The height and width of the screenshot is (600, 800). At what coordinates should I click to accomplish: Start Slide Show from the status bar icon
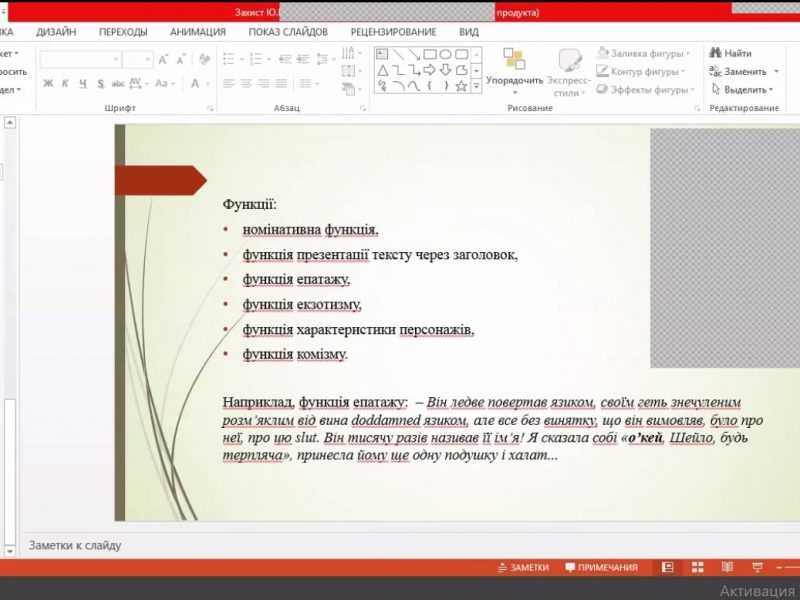tap(756, 567)
